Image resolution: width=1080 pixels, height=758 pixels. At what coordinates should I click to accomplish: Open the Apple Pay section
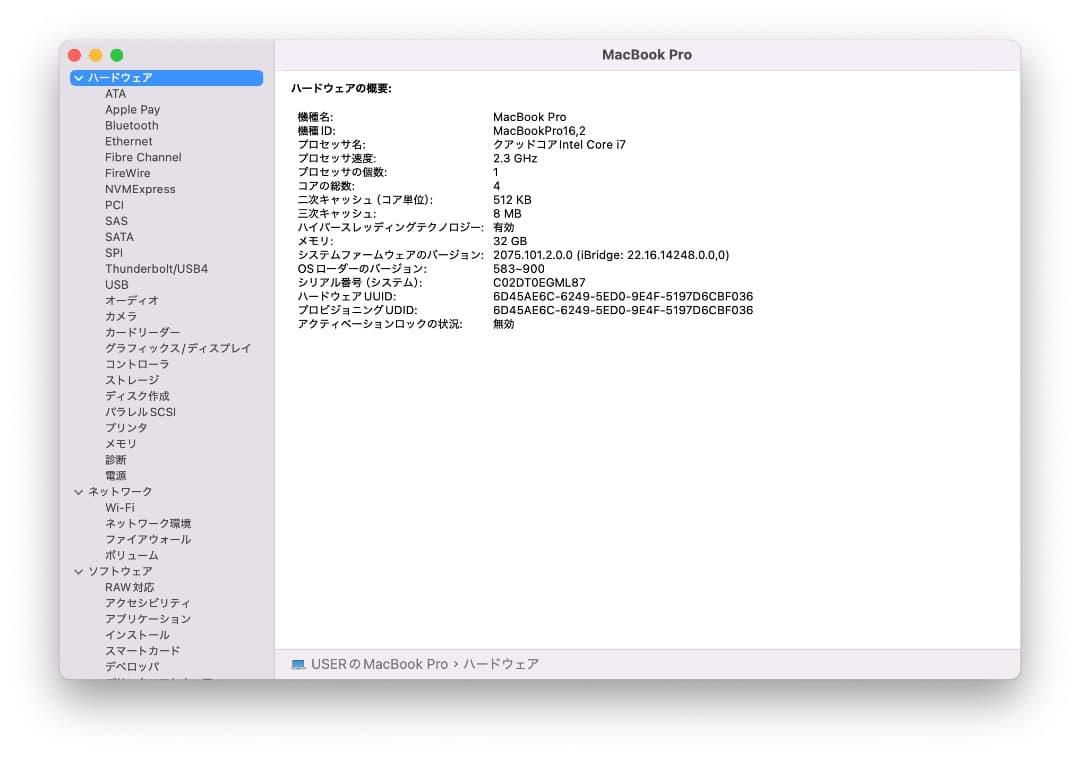(131, 109)
